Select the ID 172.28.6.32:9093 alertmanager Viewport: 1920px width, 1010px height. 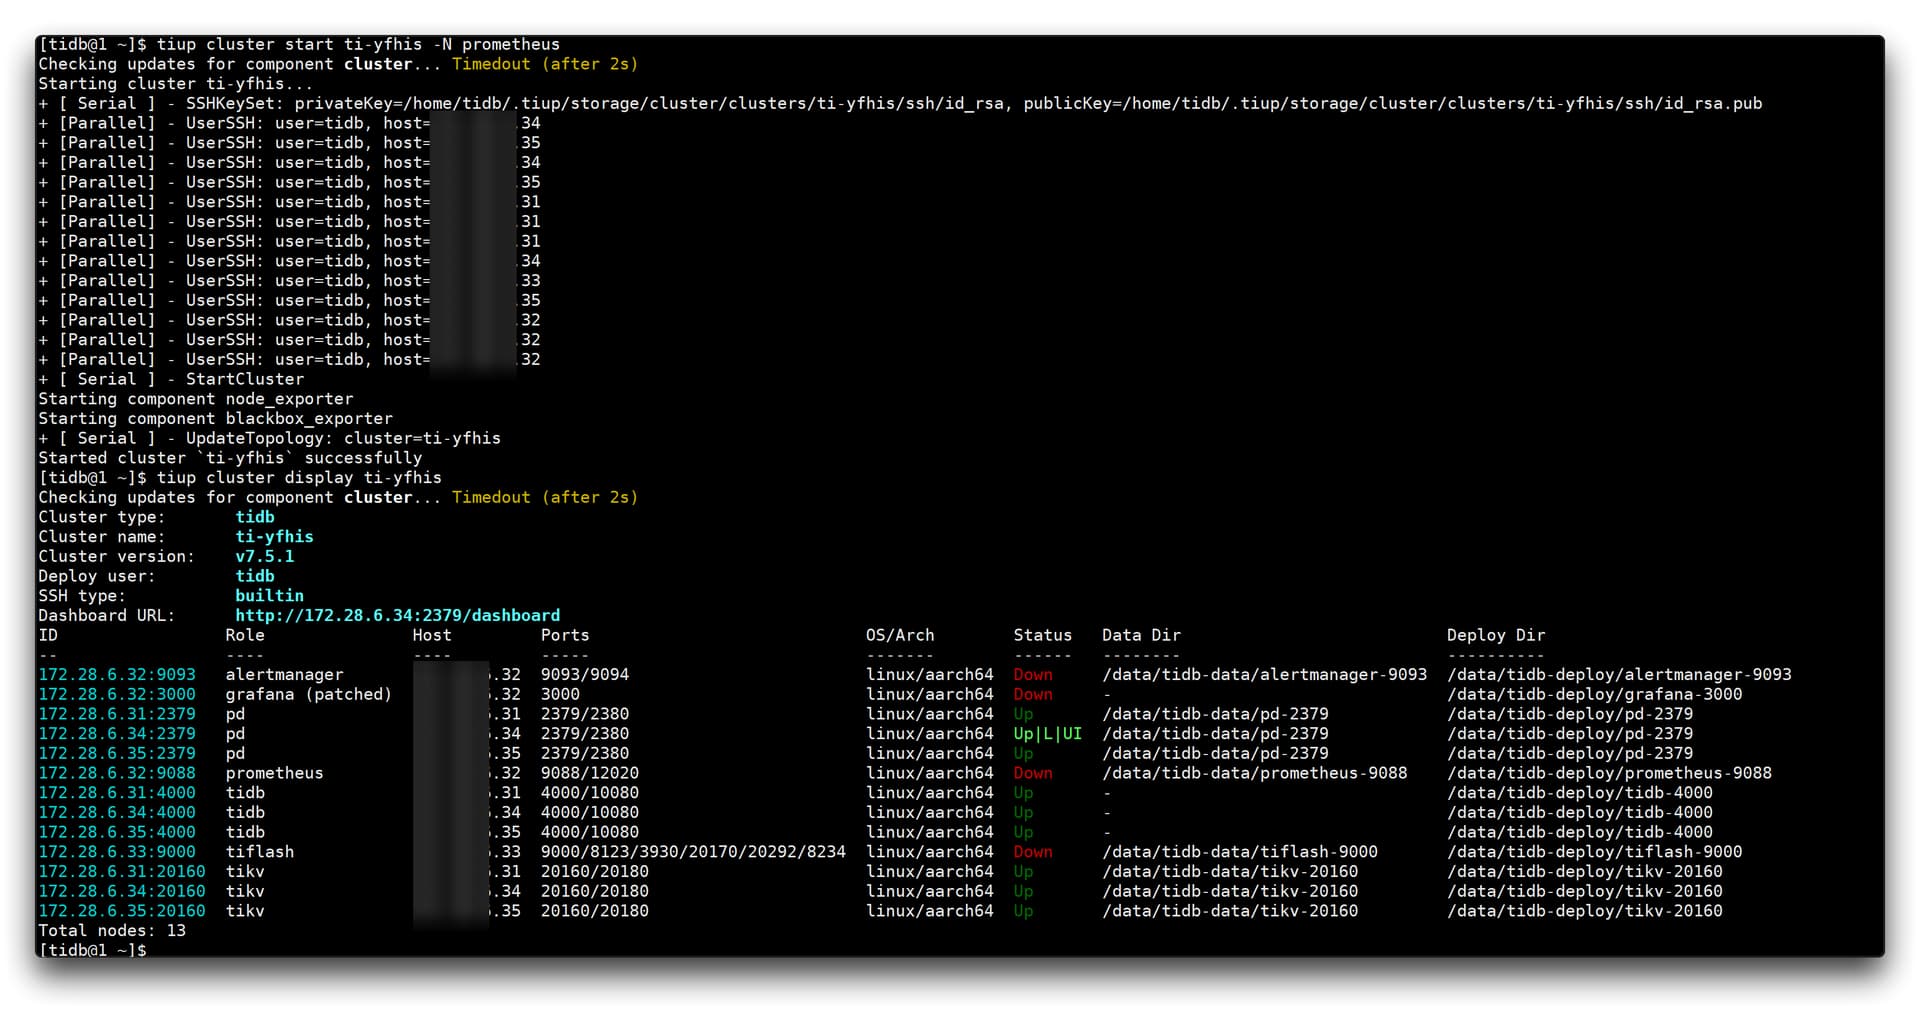(x=117, y=674)
